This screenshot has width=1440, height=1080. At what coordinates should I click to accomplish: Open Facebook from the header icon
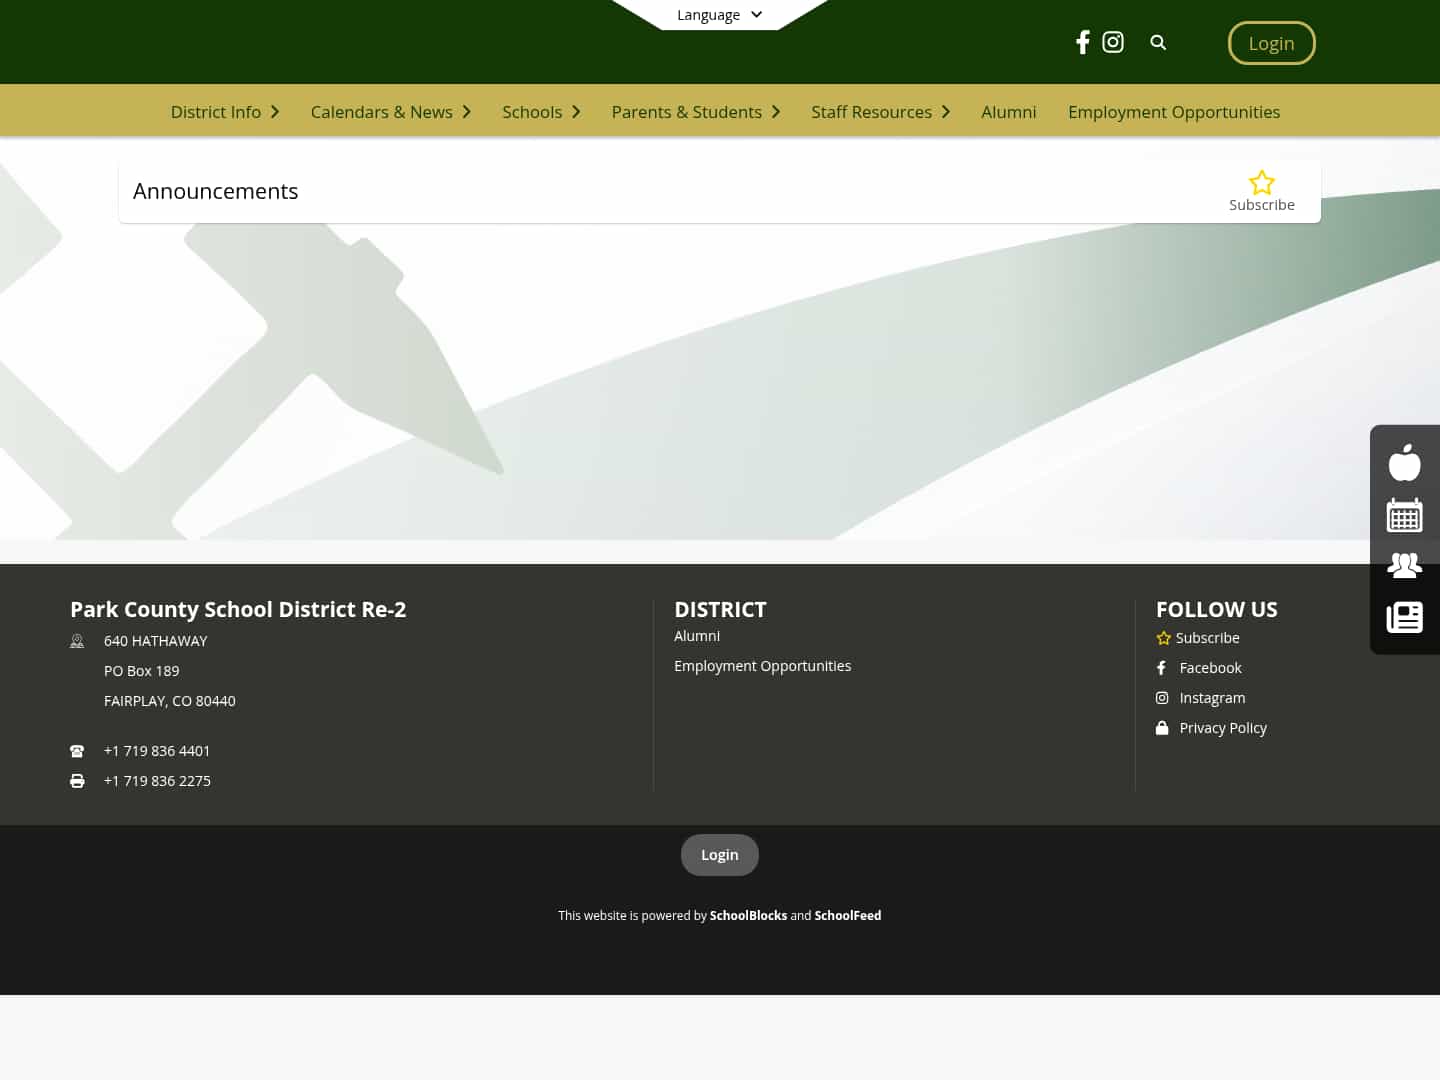[x=1083, y=42]
